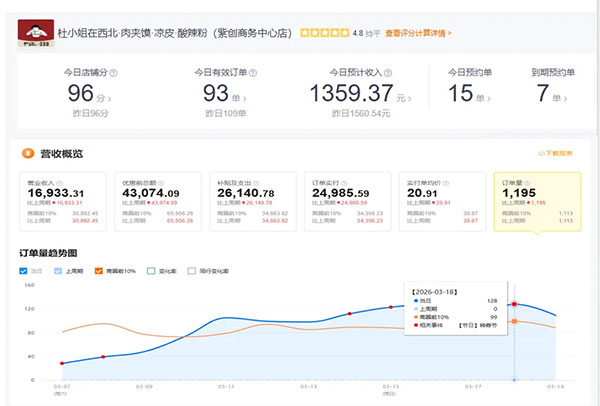
Task: Toggle the 上周期 series checkbox
Action: (x=60, y=271)
